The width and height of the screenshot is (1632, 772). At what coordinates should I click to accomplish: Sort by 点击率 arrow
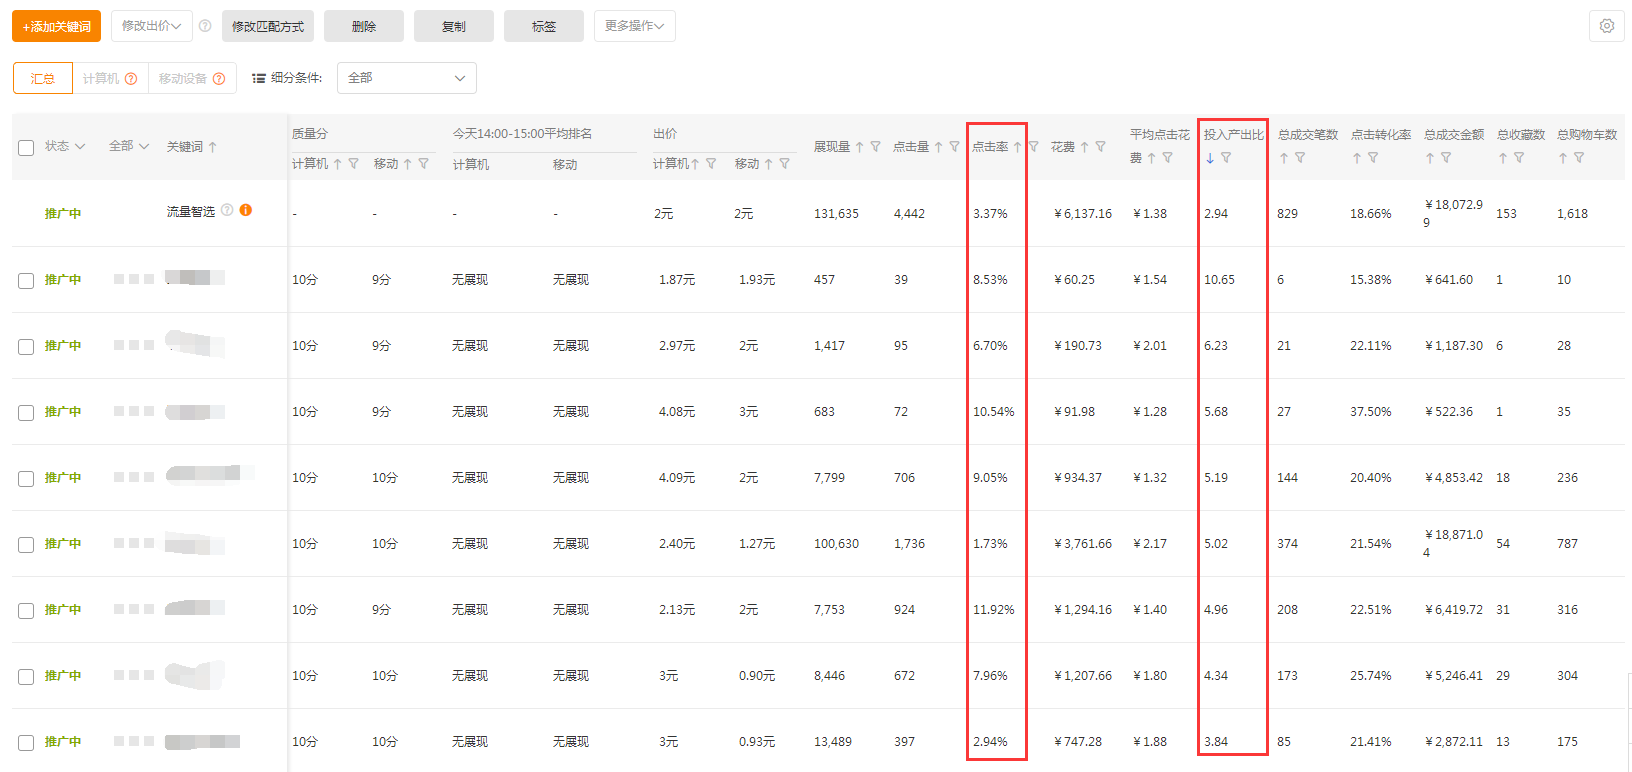[1017, 147]
